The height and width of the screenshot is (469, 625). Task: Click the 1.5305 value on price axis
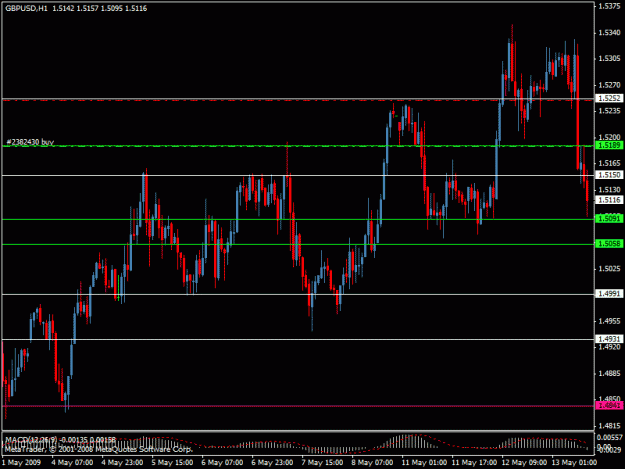point(609,59)
